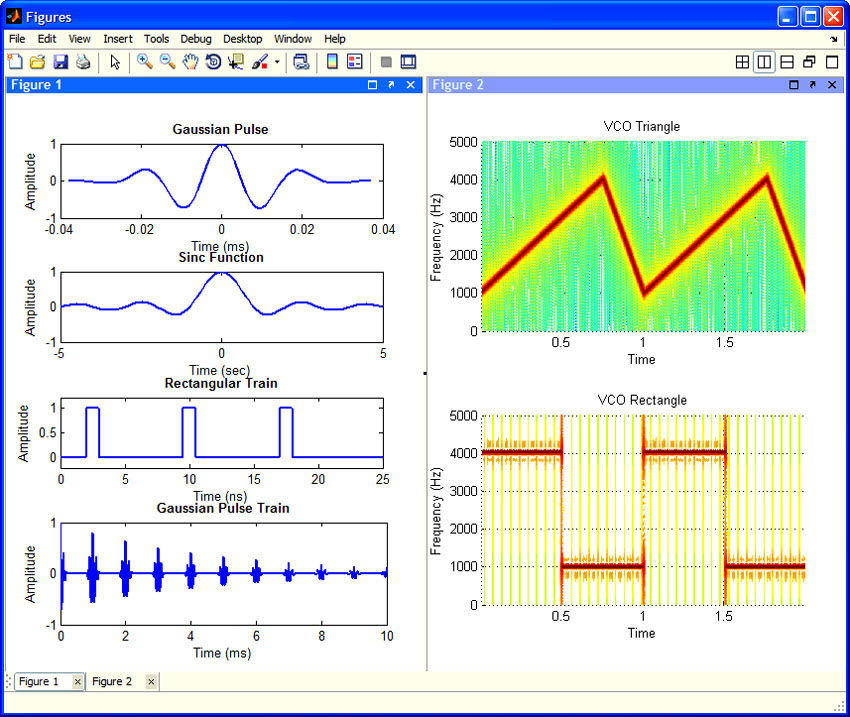Create a new figure

(14, 61)
